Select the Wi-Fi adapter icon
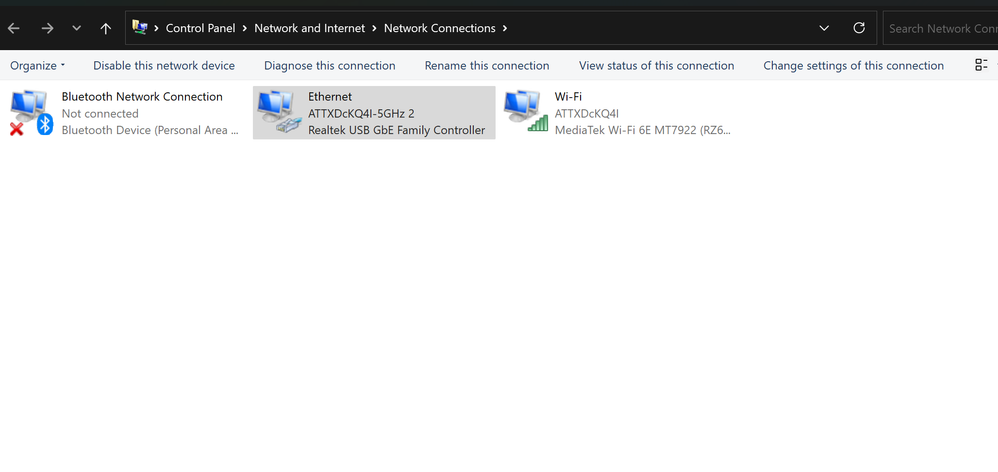 [525, 112]
